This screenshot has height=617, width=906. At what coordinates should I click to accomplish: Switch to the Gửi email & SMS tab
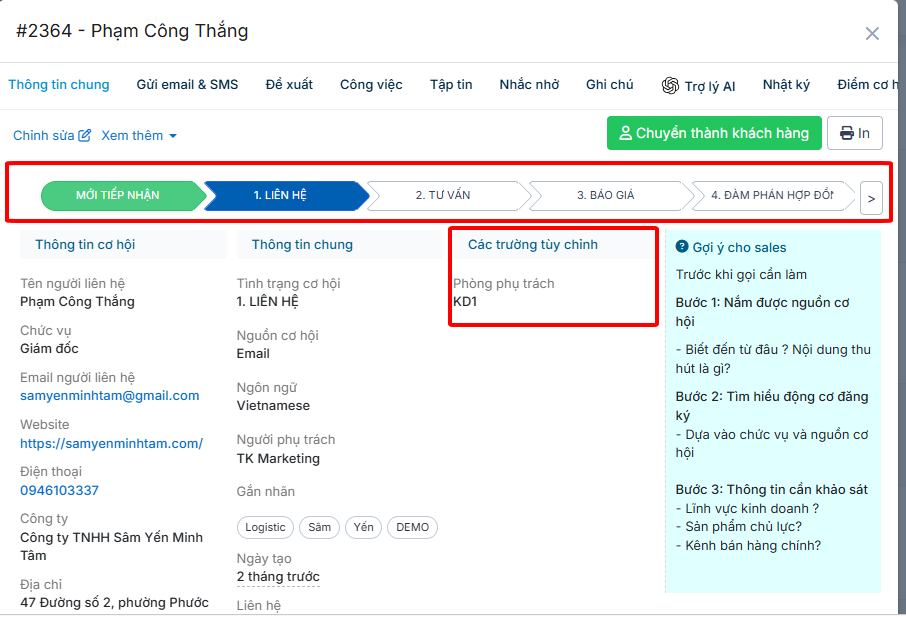tap(187, 84)
